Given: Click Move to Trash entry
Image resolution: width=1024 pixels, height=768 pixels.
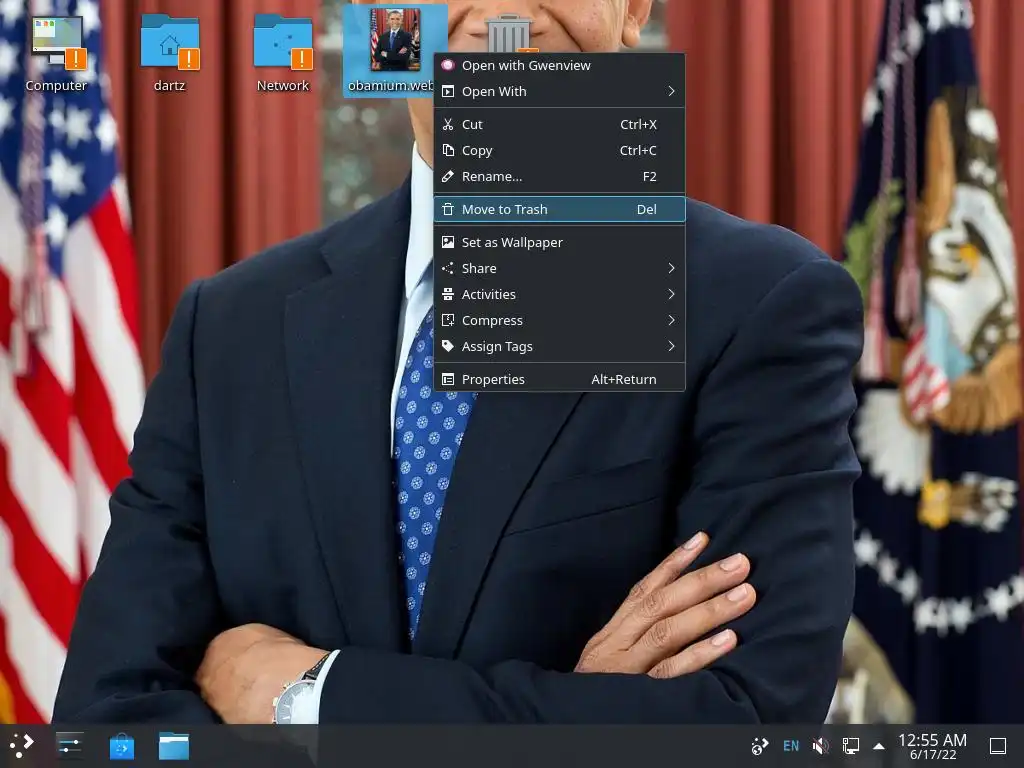Looking at the screenshot, I should (559, 209).
